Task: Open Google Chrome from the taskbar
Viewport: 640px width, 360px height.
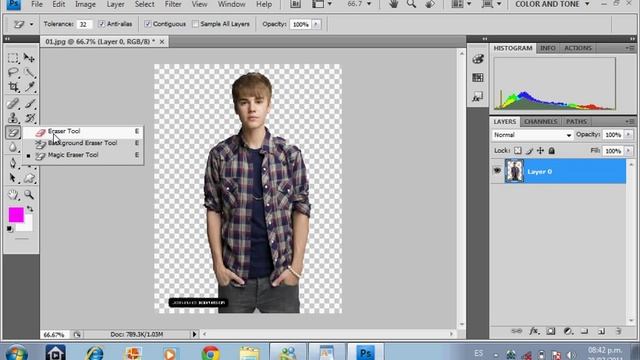Action: click(210, 353)
